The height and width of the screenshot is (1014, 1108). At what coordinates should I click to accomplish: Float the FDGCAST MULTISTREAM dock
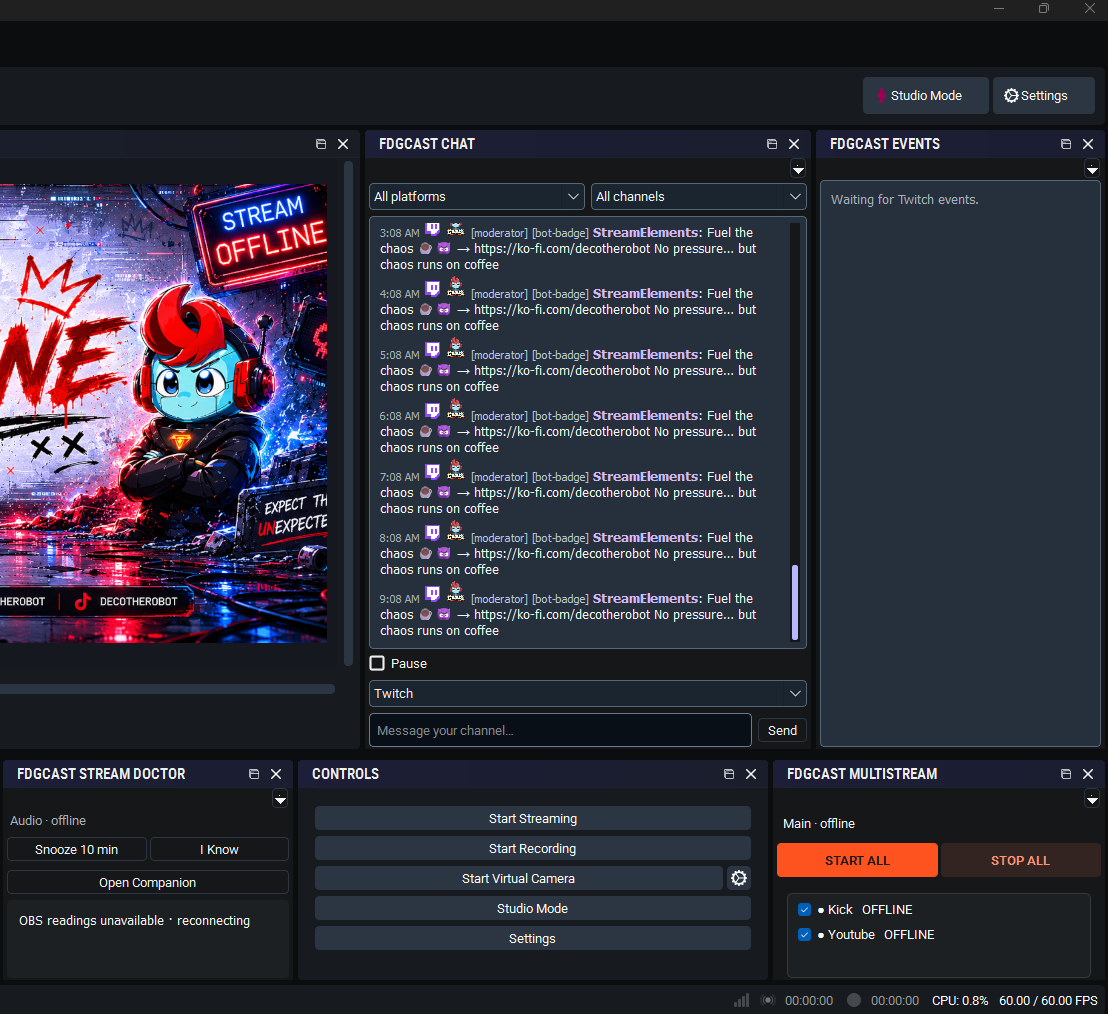click(x=1066, y=774)
